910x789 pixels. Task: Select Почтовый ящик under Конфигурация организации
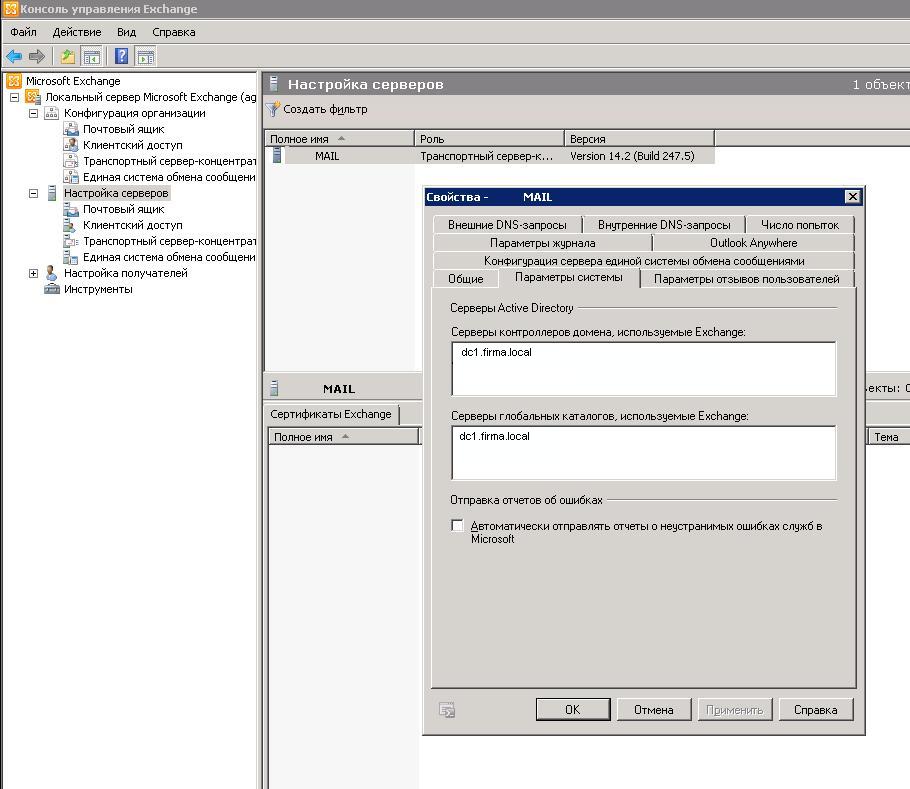123,129
